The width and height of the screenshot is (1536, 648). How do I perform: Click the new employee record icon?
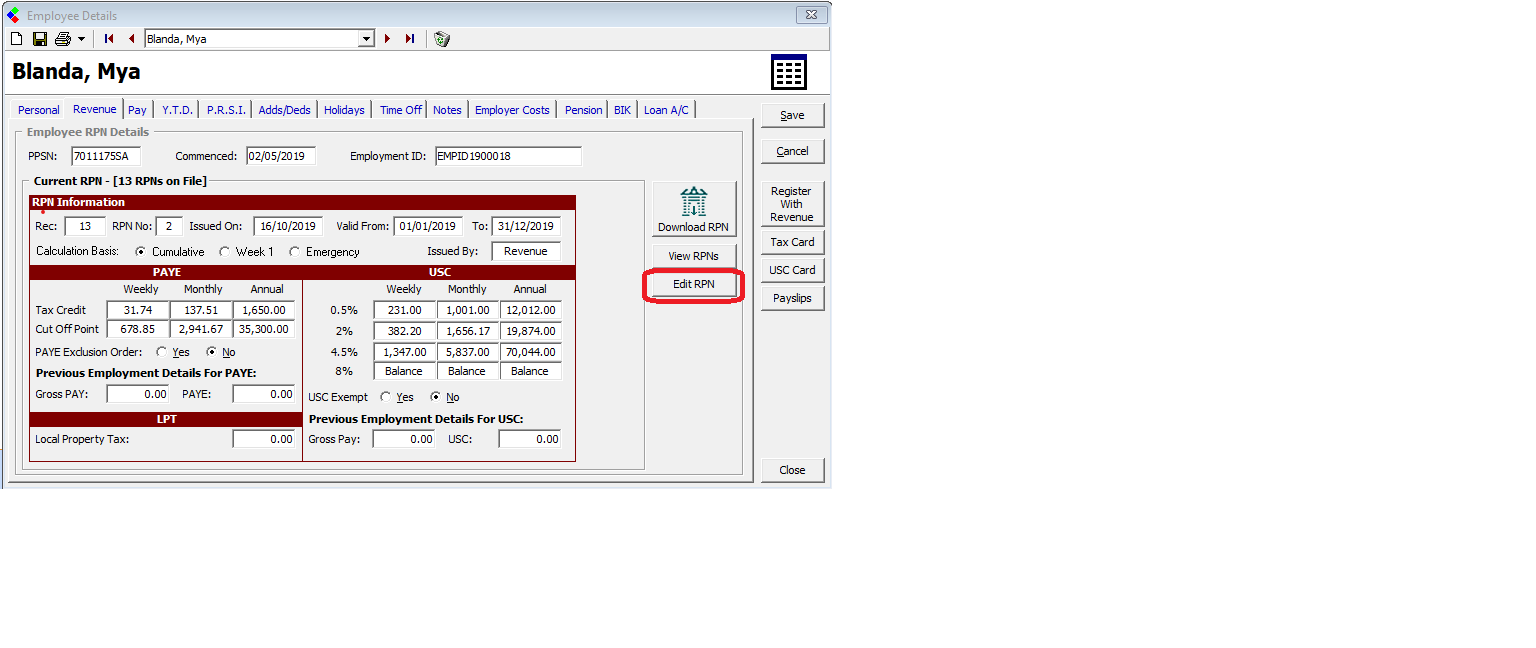(x=16, y=39)
